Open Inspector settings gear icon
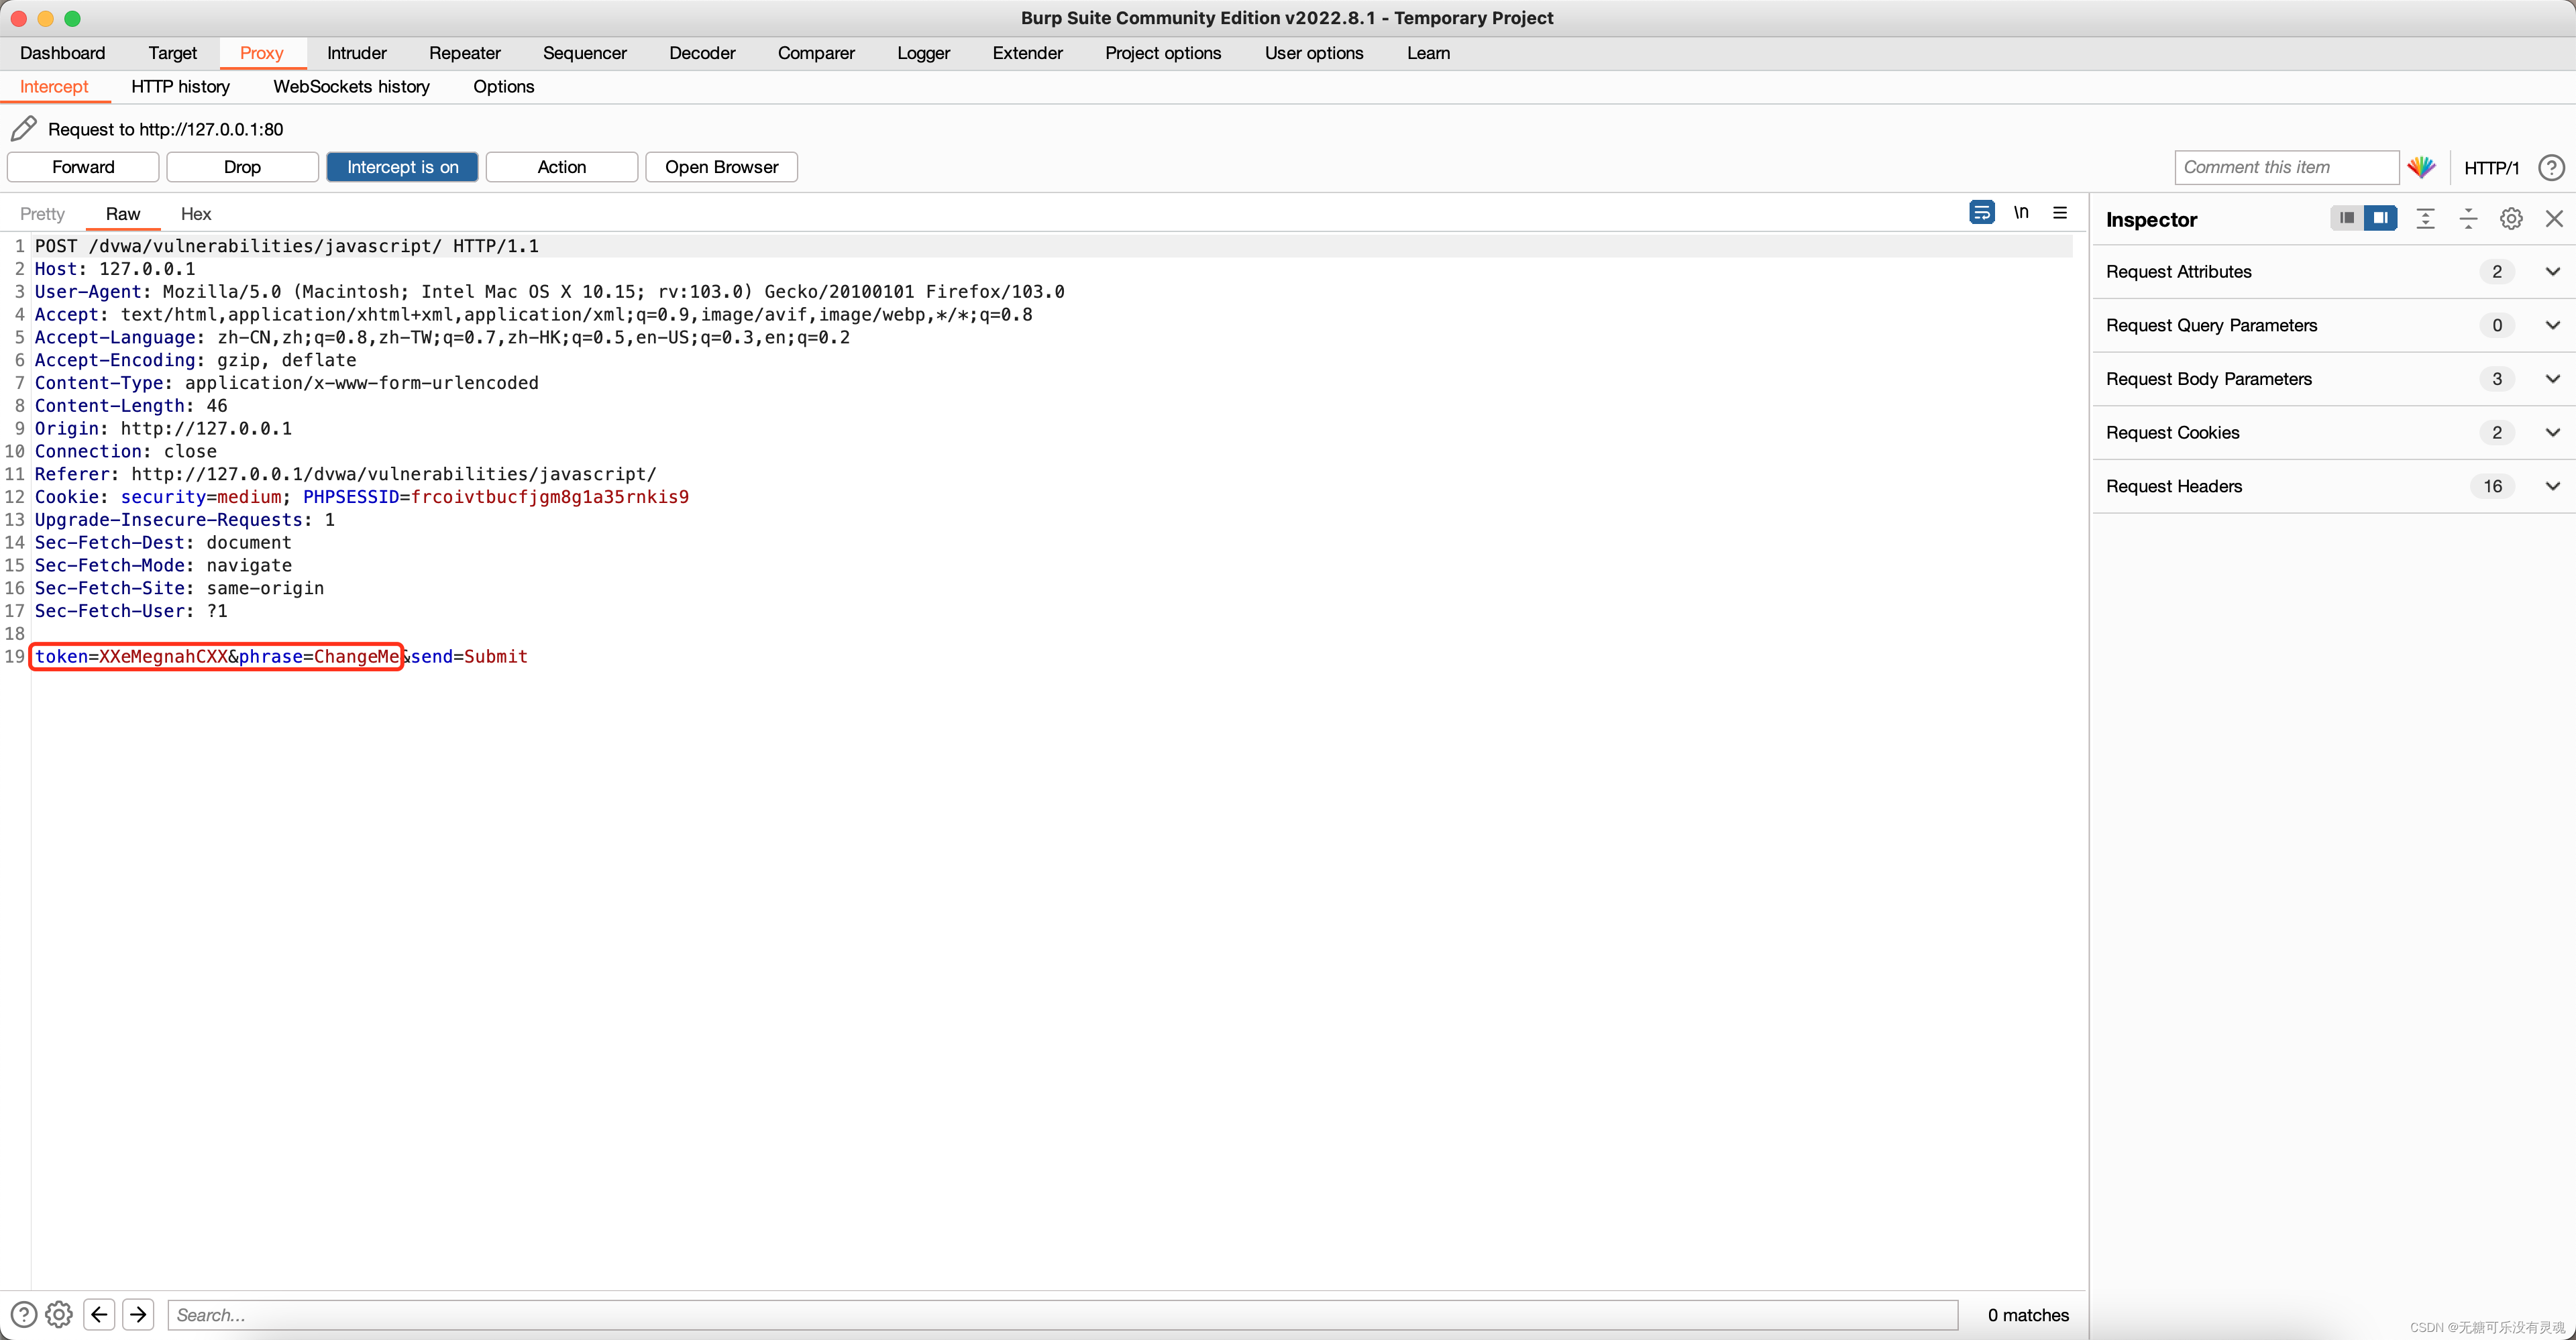The height and width of the screenshot is (1340, 2576). point(2511,219)
